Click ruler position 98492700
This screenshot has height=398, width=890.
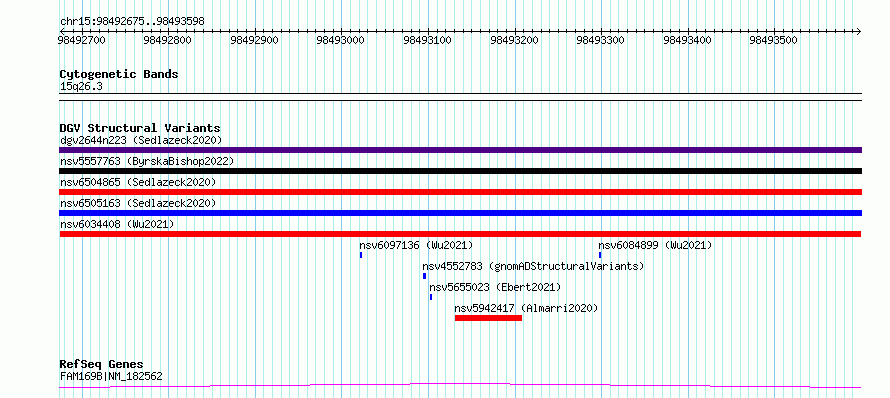point(82,40)
